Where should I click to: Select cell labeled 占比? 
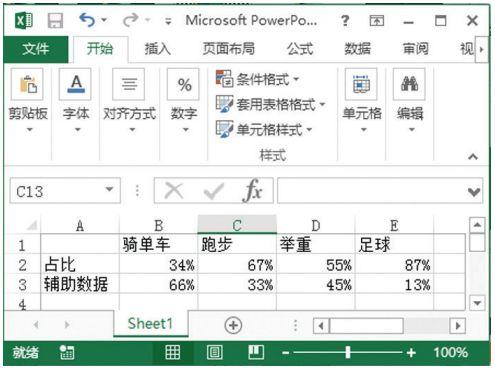tap(80, 265)
